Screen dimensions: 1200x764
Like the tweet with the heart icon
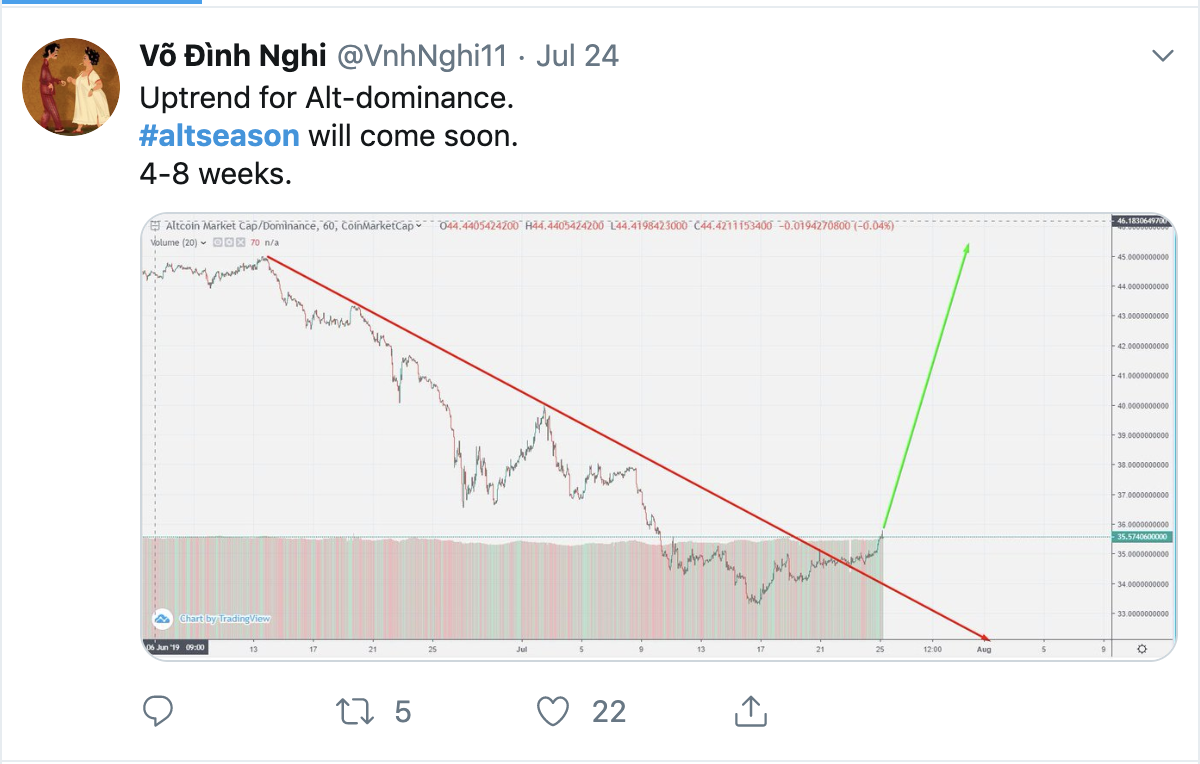(x=553, y=711)
